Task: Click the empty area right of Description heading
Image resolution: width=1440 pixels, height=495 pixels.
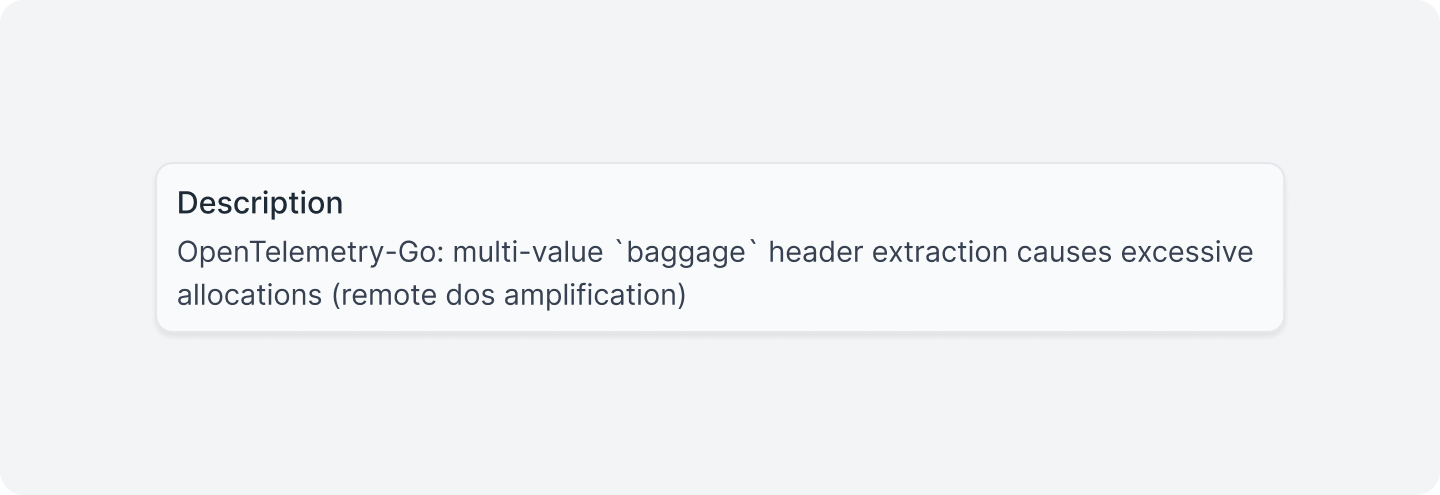Action: [800, 203]
